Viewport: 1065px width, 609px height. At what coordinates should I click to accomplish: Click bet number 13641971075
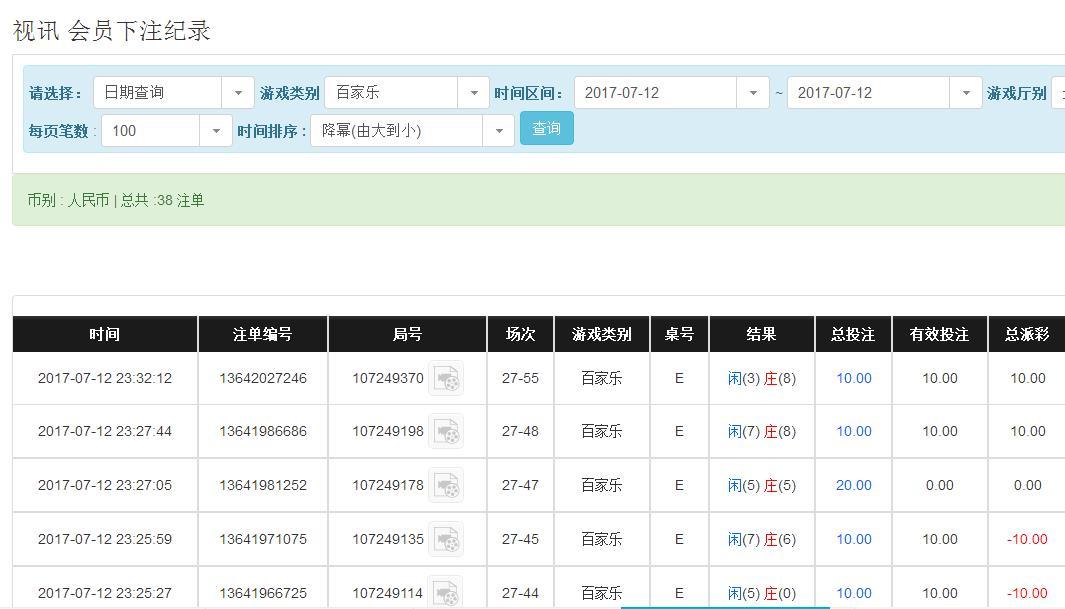(x=263, y=539)
